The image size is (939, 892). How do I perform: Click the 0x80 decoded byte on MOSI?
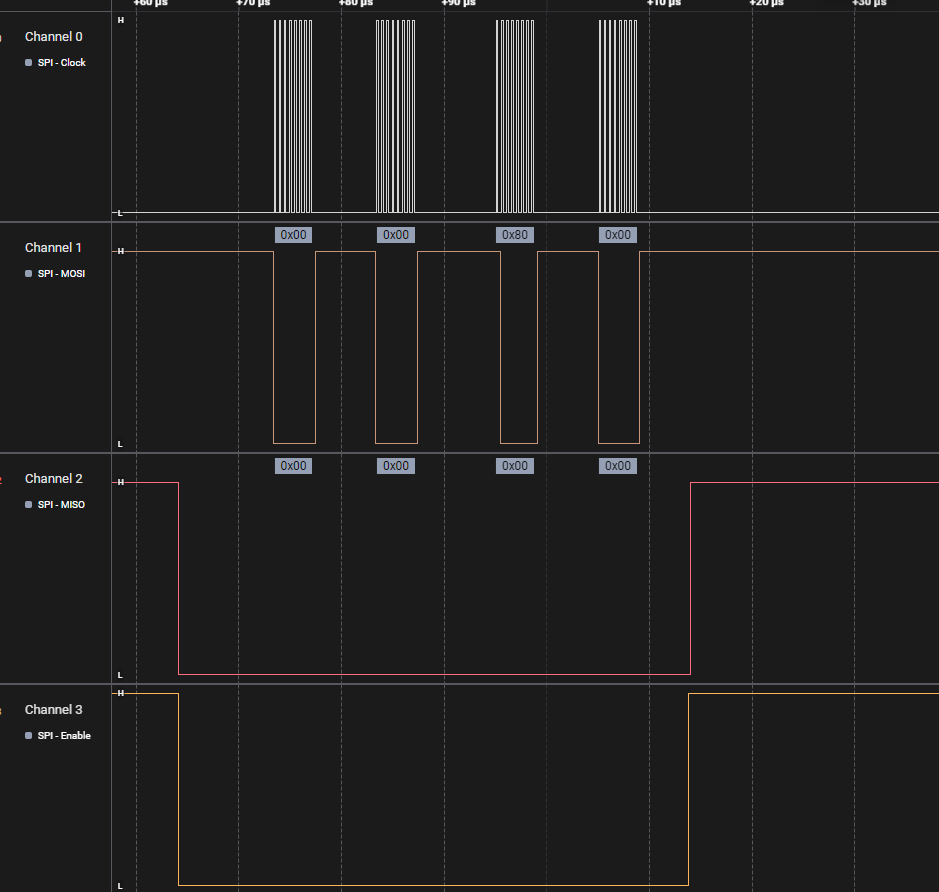click(515, 235)
